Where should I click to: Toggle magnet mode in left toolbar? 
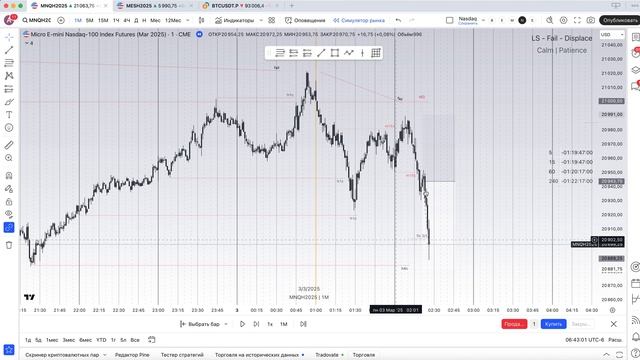click(9, 176)
